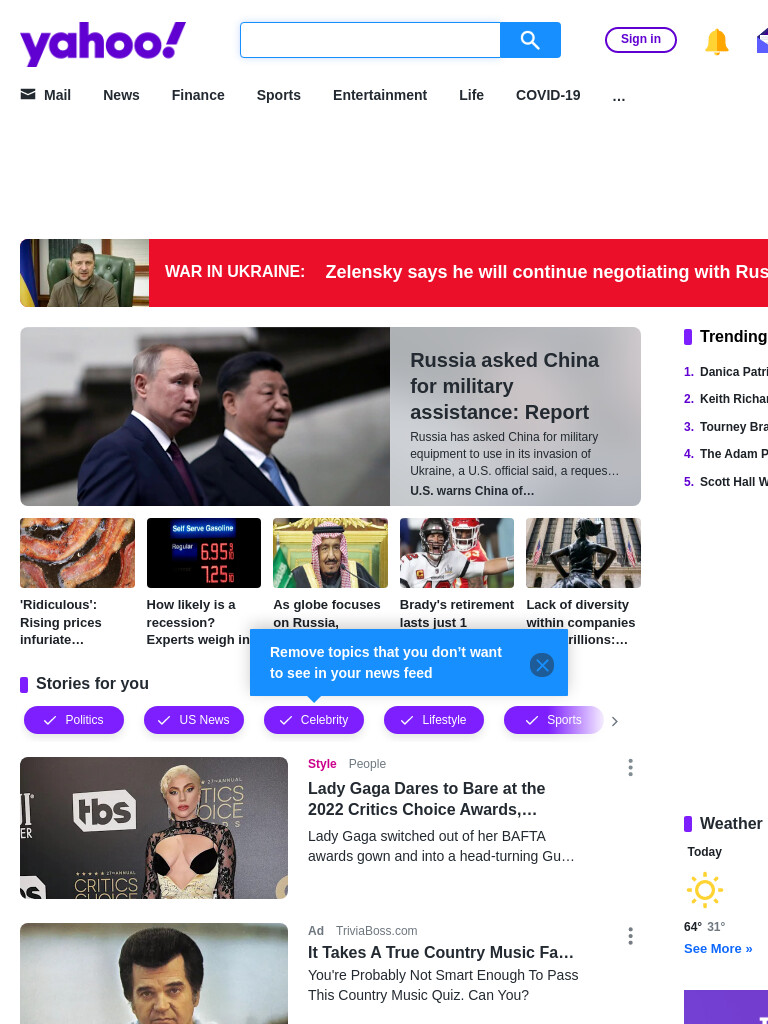The width and height of the screenshot is (768, 1024).
Task: Click in the Yahoo search field
Action: coord(370,40)
